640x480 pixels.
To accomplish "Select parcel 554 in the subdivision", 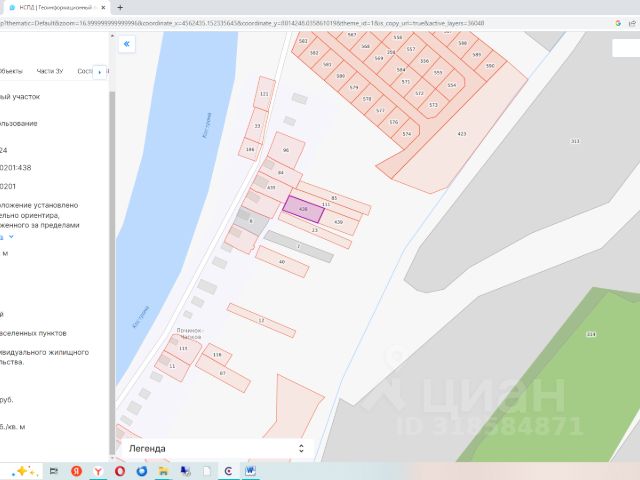I will 451,85.
